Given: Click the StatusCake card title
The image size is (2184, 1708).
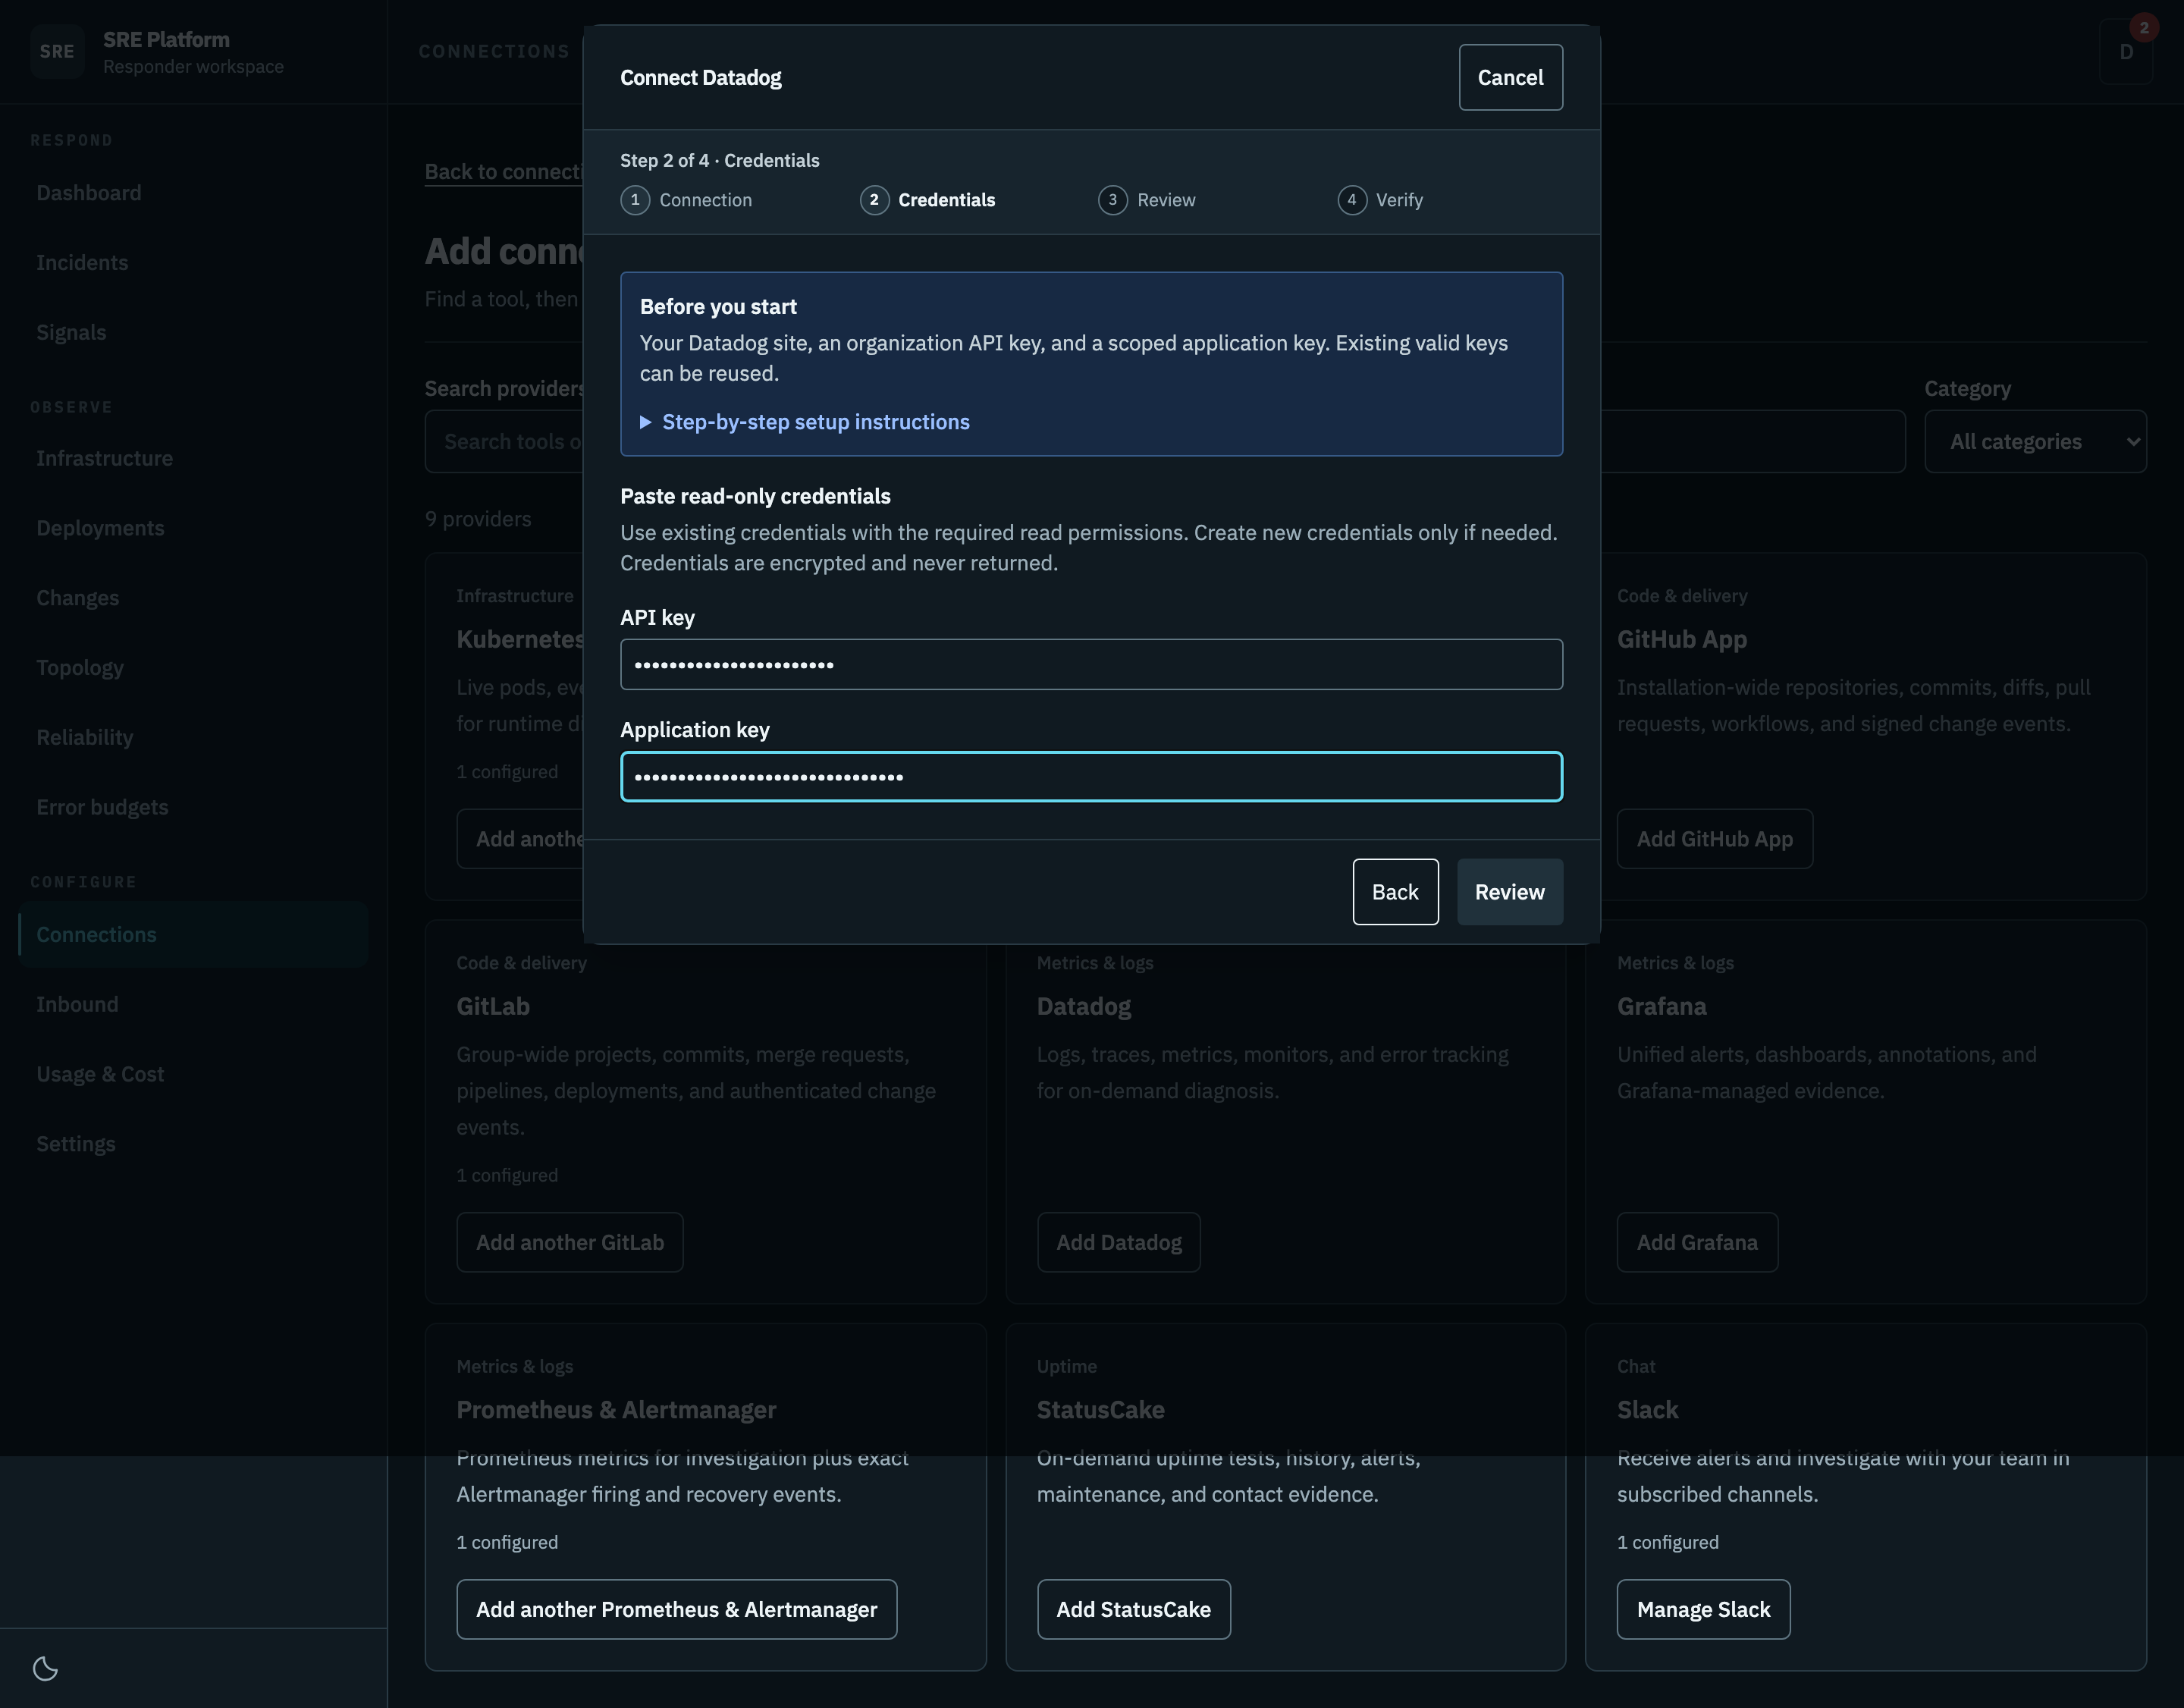Looking at the screenshot, I should 1100,1410.
